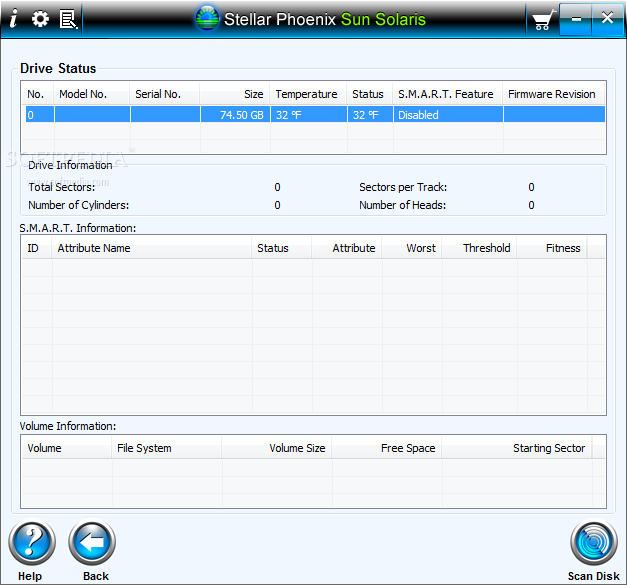The height and width of the screenshot is (585, 627).
Task: Click the Threshold column header
Action: pos(479,248)
